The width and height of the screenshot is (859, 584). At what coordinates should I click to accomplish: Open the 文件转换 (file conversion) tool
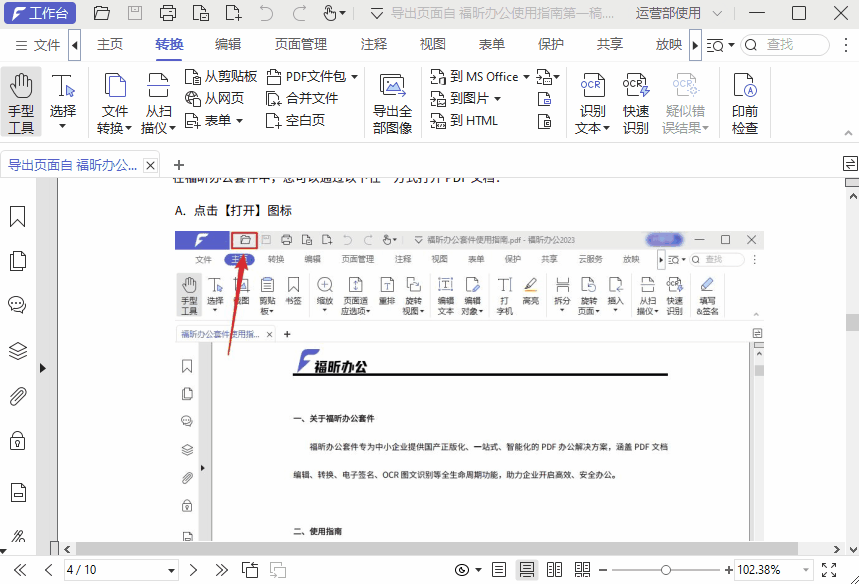pos(114,100)
